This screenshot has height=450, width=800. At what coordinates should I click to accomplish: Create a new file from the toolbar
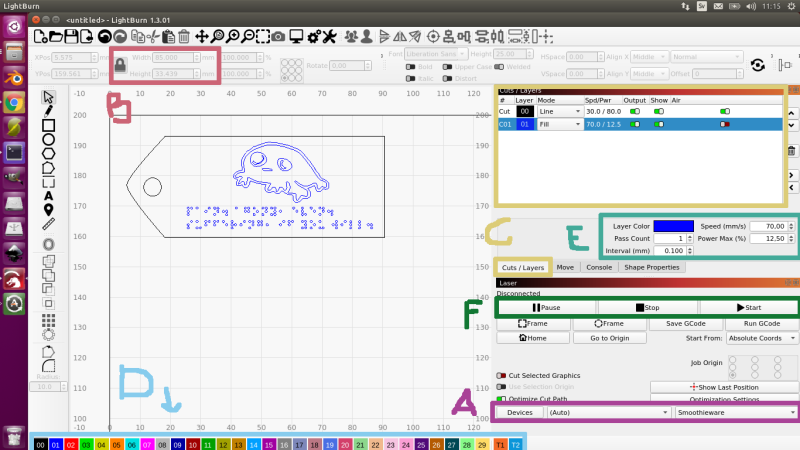[x=40, y=37]
